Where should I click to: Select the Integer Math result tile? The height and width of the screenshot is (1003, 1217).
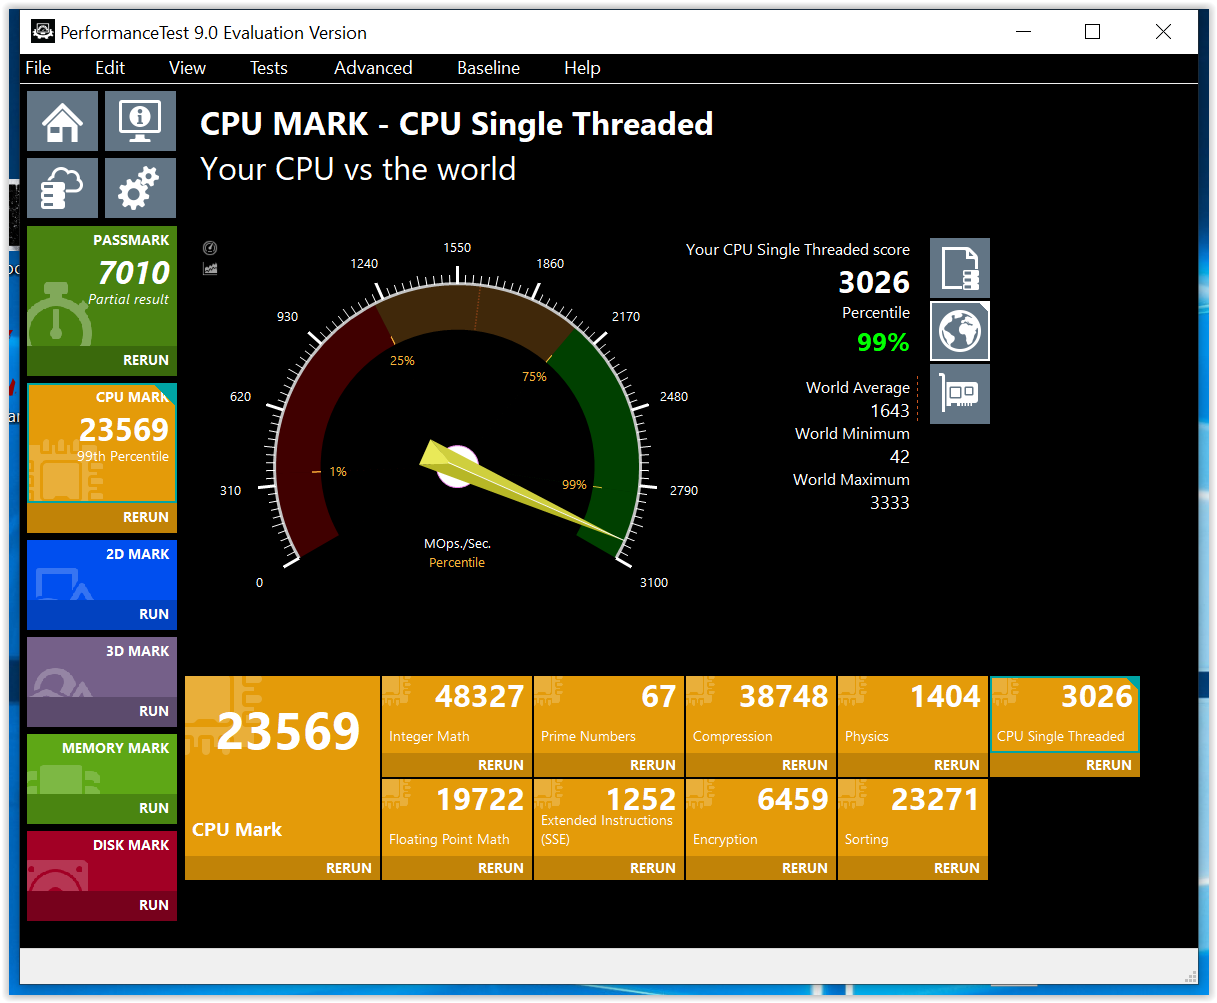pyautogui.click(x=457, y=715)
